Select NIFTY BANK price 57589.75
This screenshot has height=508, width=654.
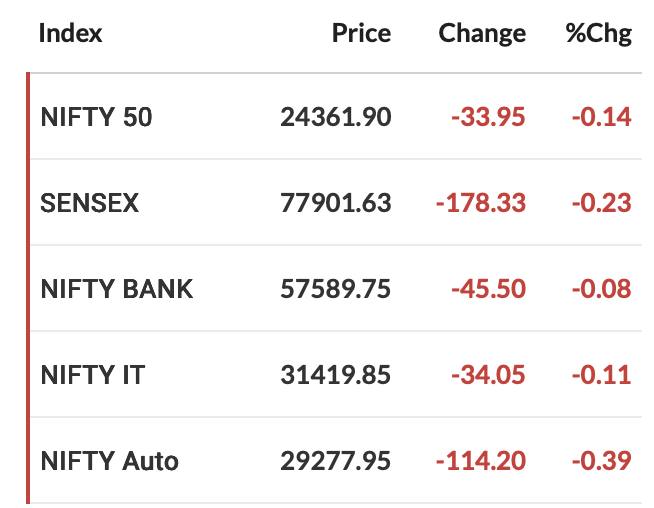[x=336, y=289]
